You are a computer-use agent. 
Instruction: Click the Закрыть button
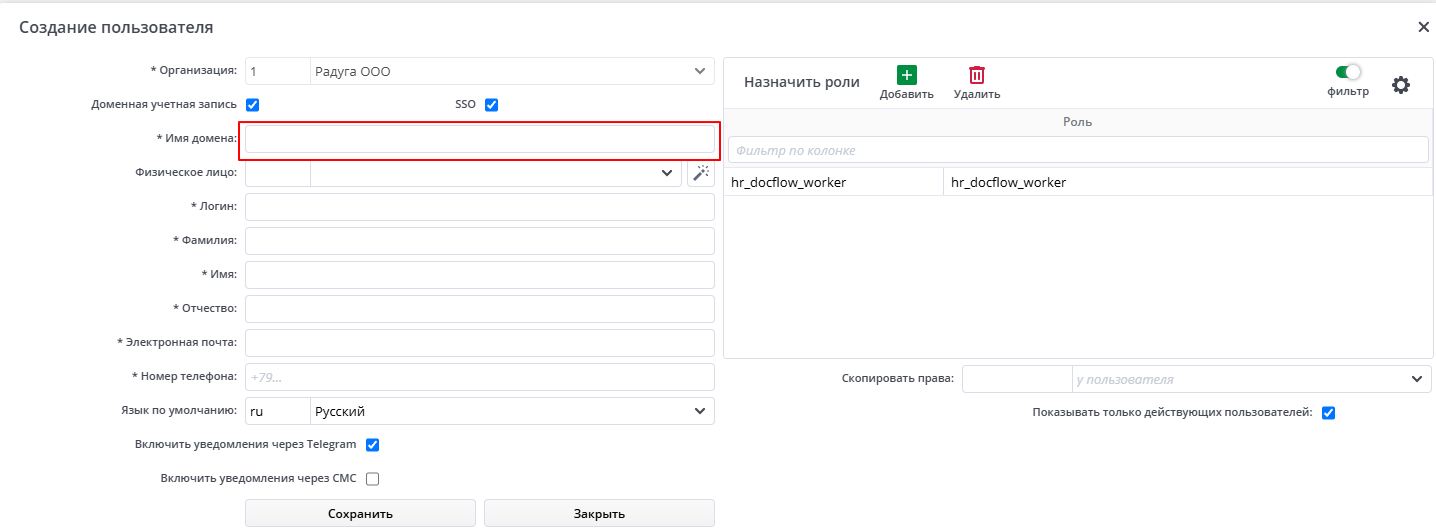point(599,513)
